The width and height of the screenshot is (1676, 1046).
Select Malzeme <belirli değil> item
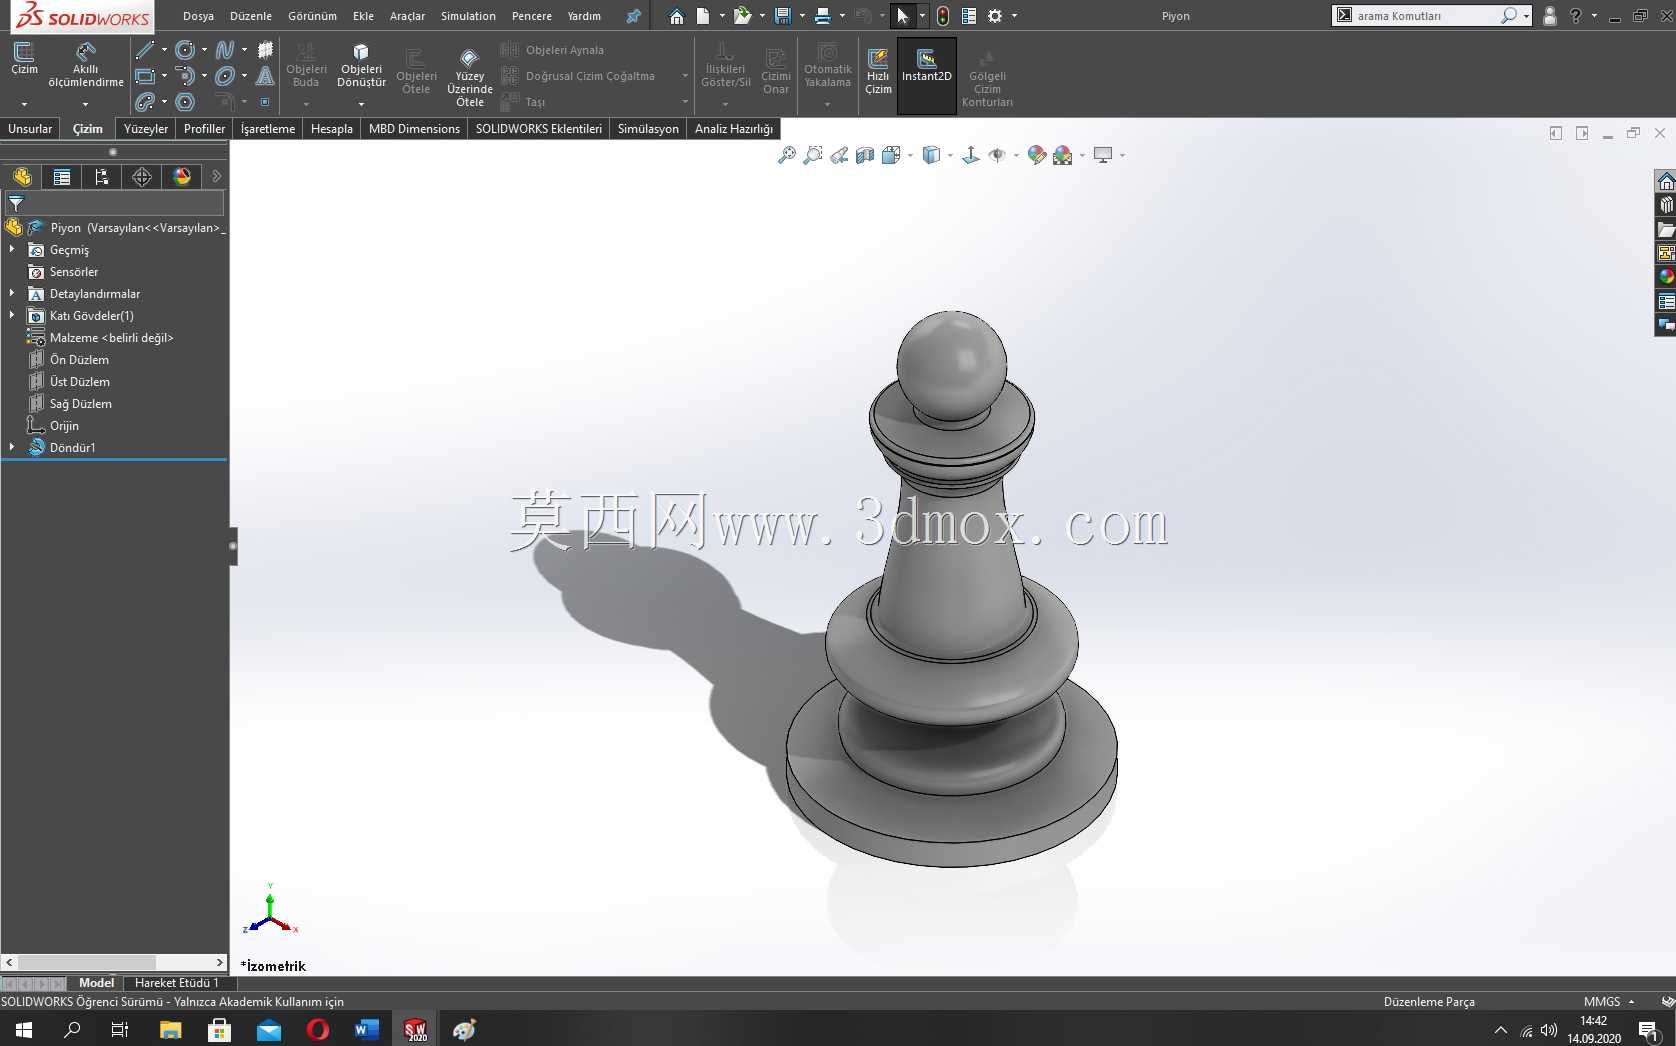point(111,337)
